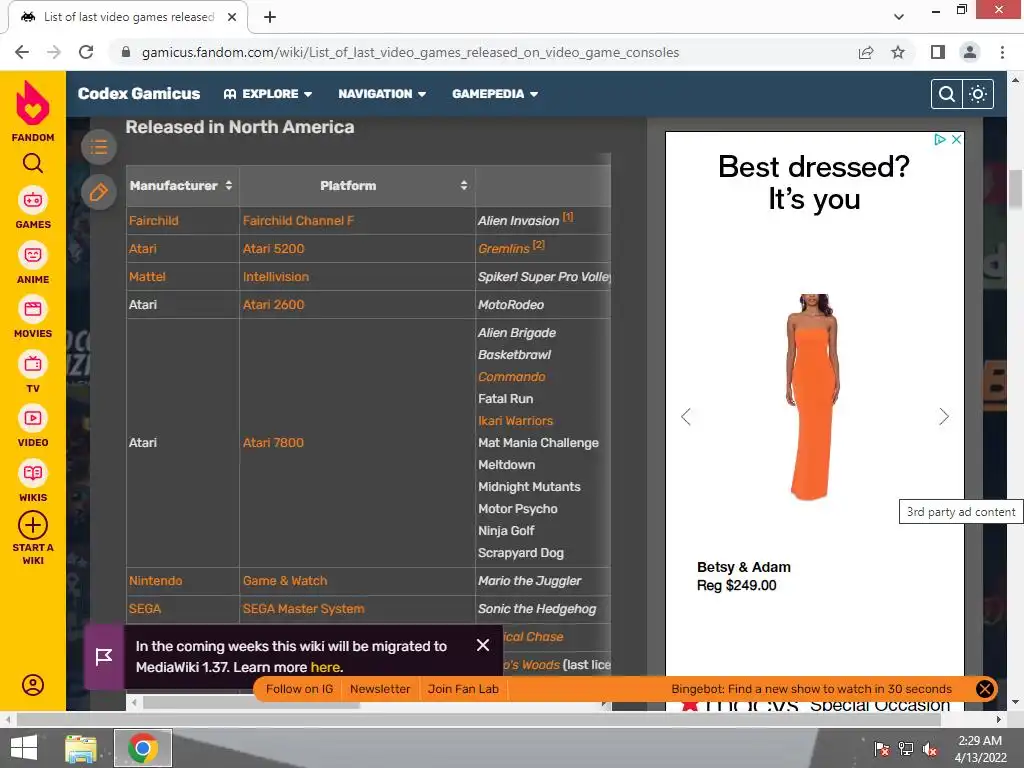Open Chrome profile avatar menu
1024x768 pixels.
point(970,52)
